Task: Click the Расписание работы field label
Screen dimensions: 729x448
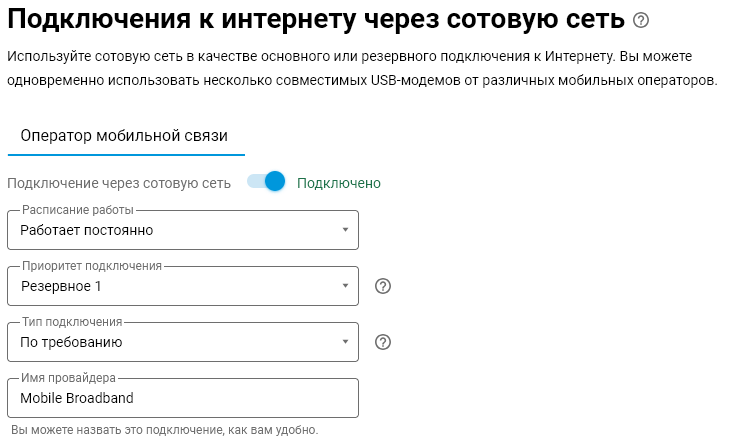Action: 78,211
